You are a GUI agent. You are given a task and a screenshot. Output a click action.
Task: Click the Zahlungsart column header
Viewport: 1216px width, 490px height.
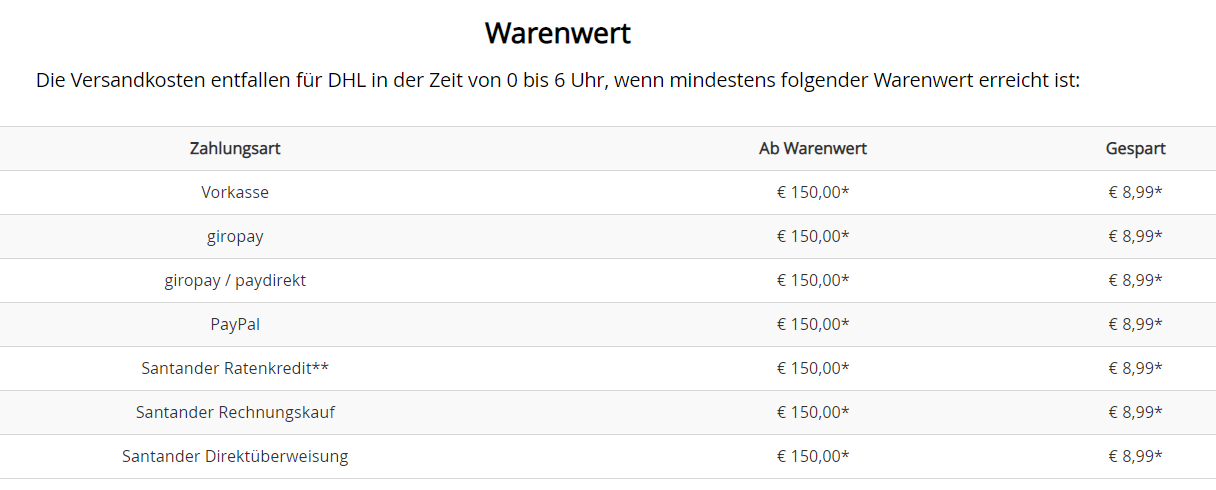tap(235, 148)
